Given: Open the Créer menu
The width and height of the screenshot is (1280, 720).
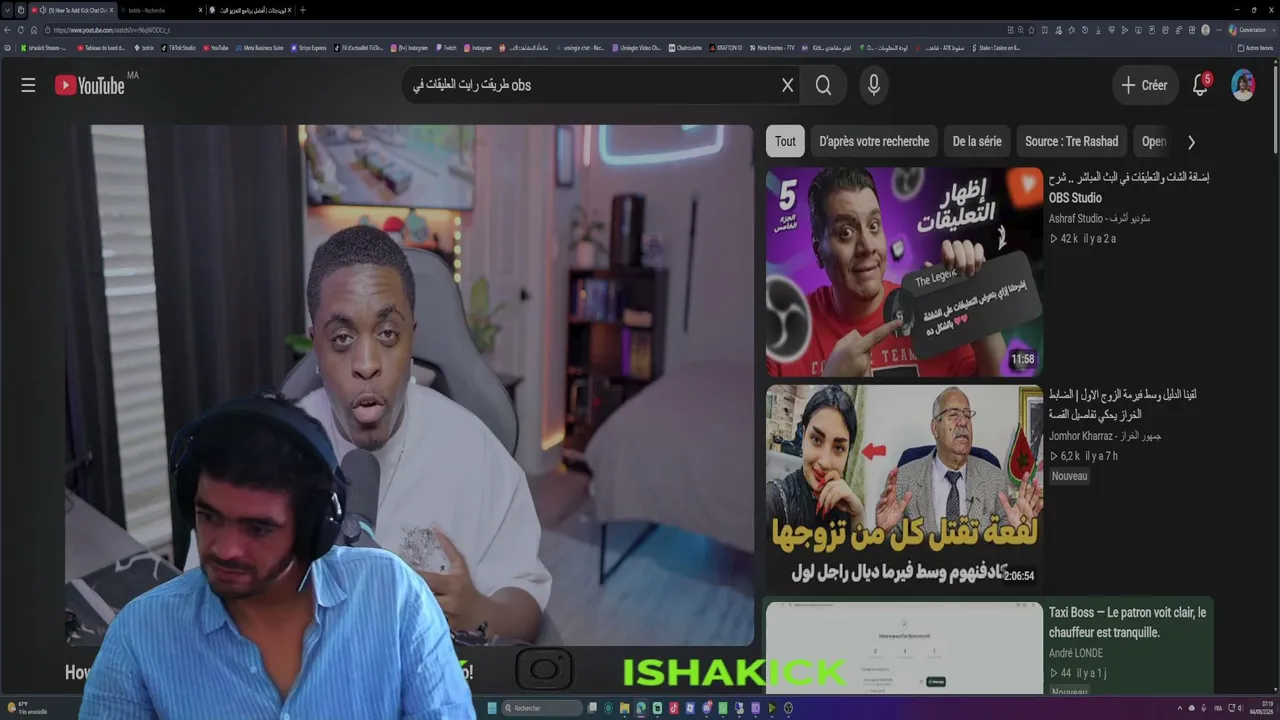Looking at the screenshot, I should pos(1144,85).
